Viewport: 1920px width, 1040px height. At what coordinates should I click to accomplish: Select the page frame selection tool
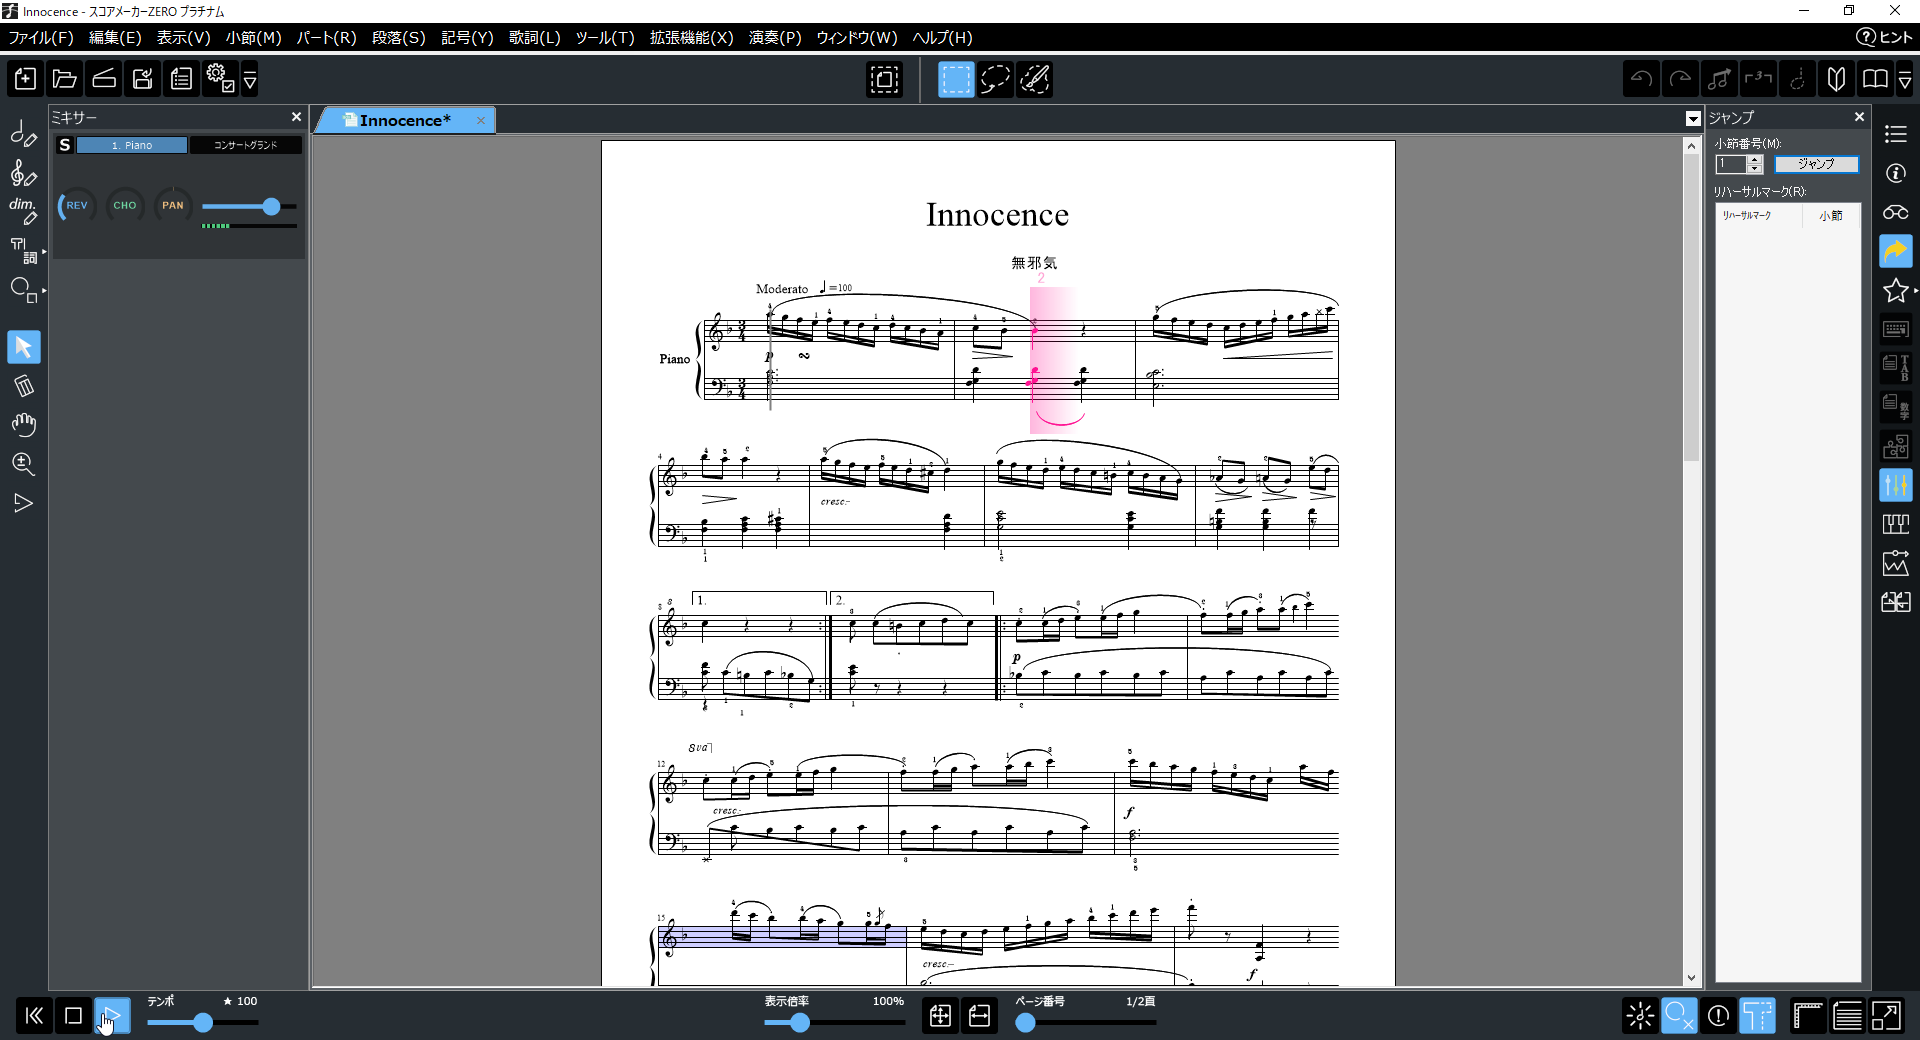pos(885,79)
